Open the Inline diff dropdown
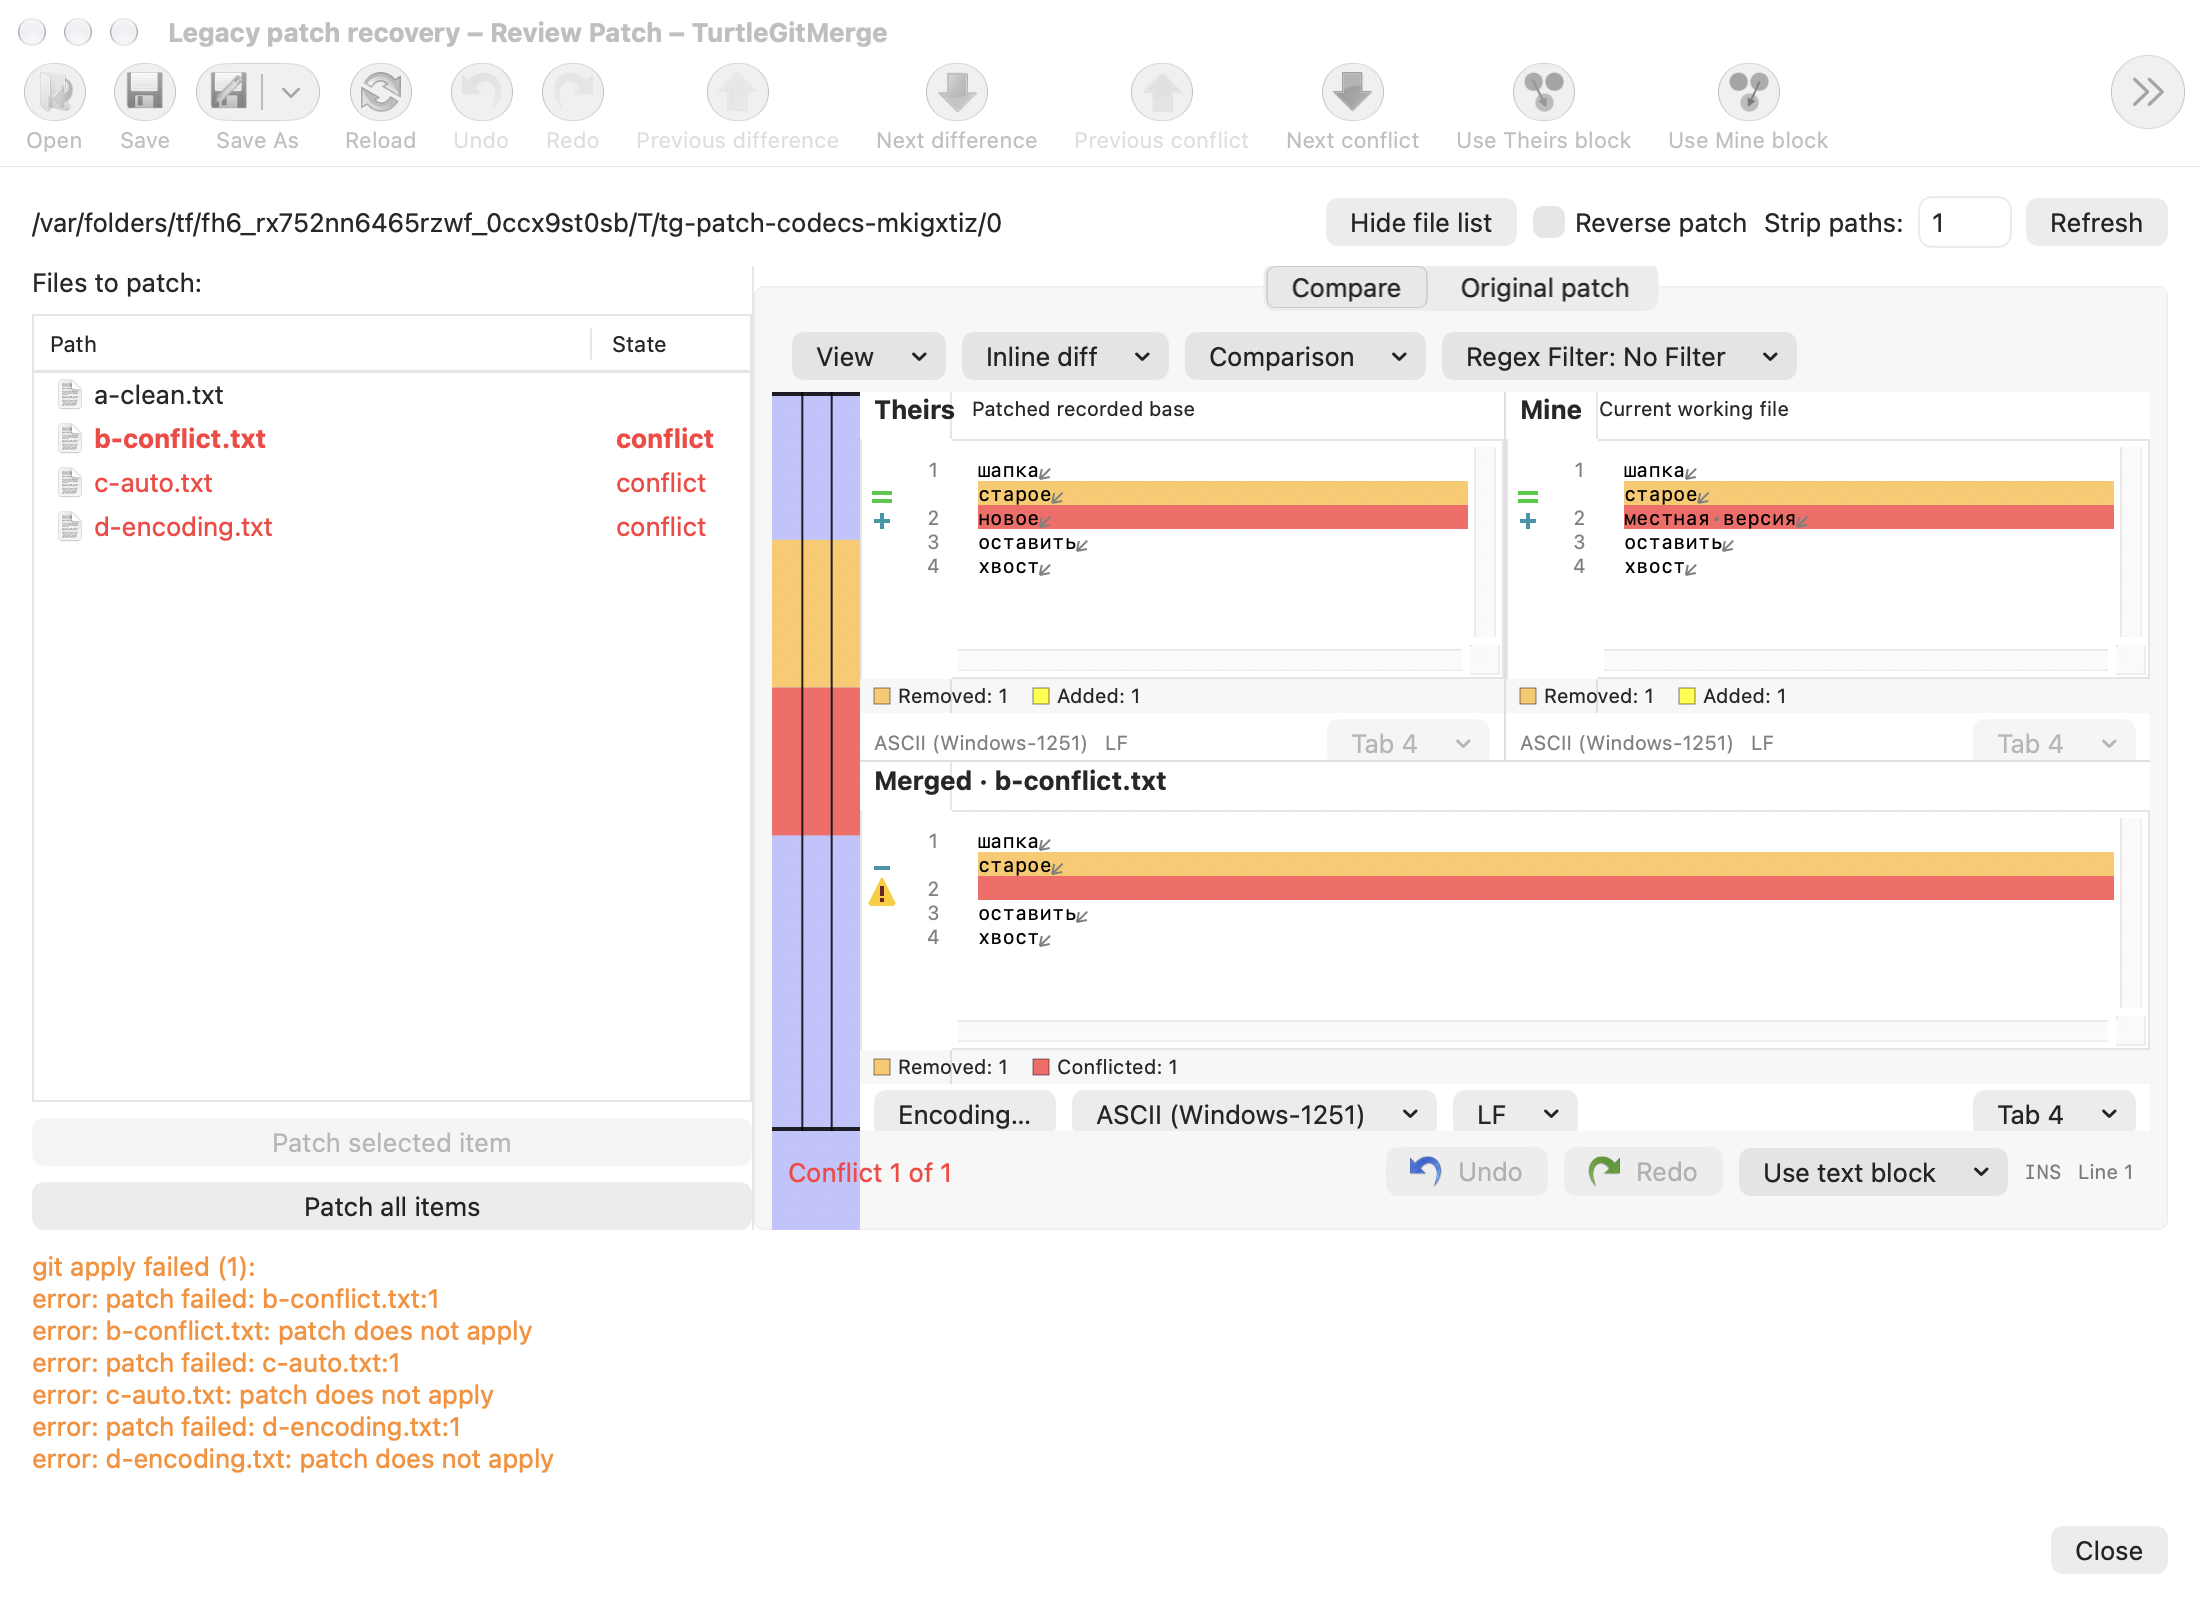The width and height of the screenshot is (2200, 1606). point(1065,357)
